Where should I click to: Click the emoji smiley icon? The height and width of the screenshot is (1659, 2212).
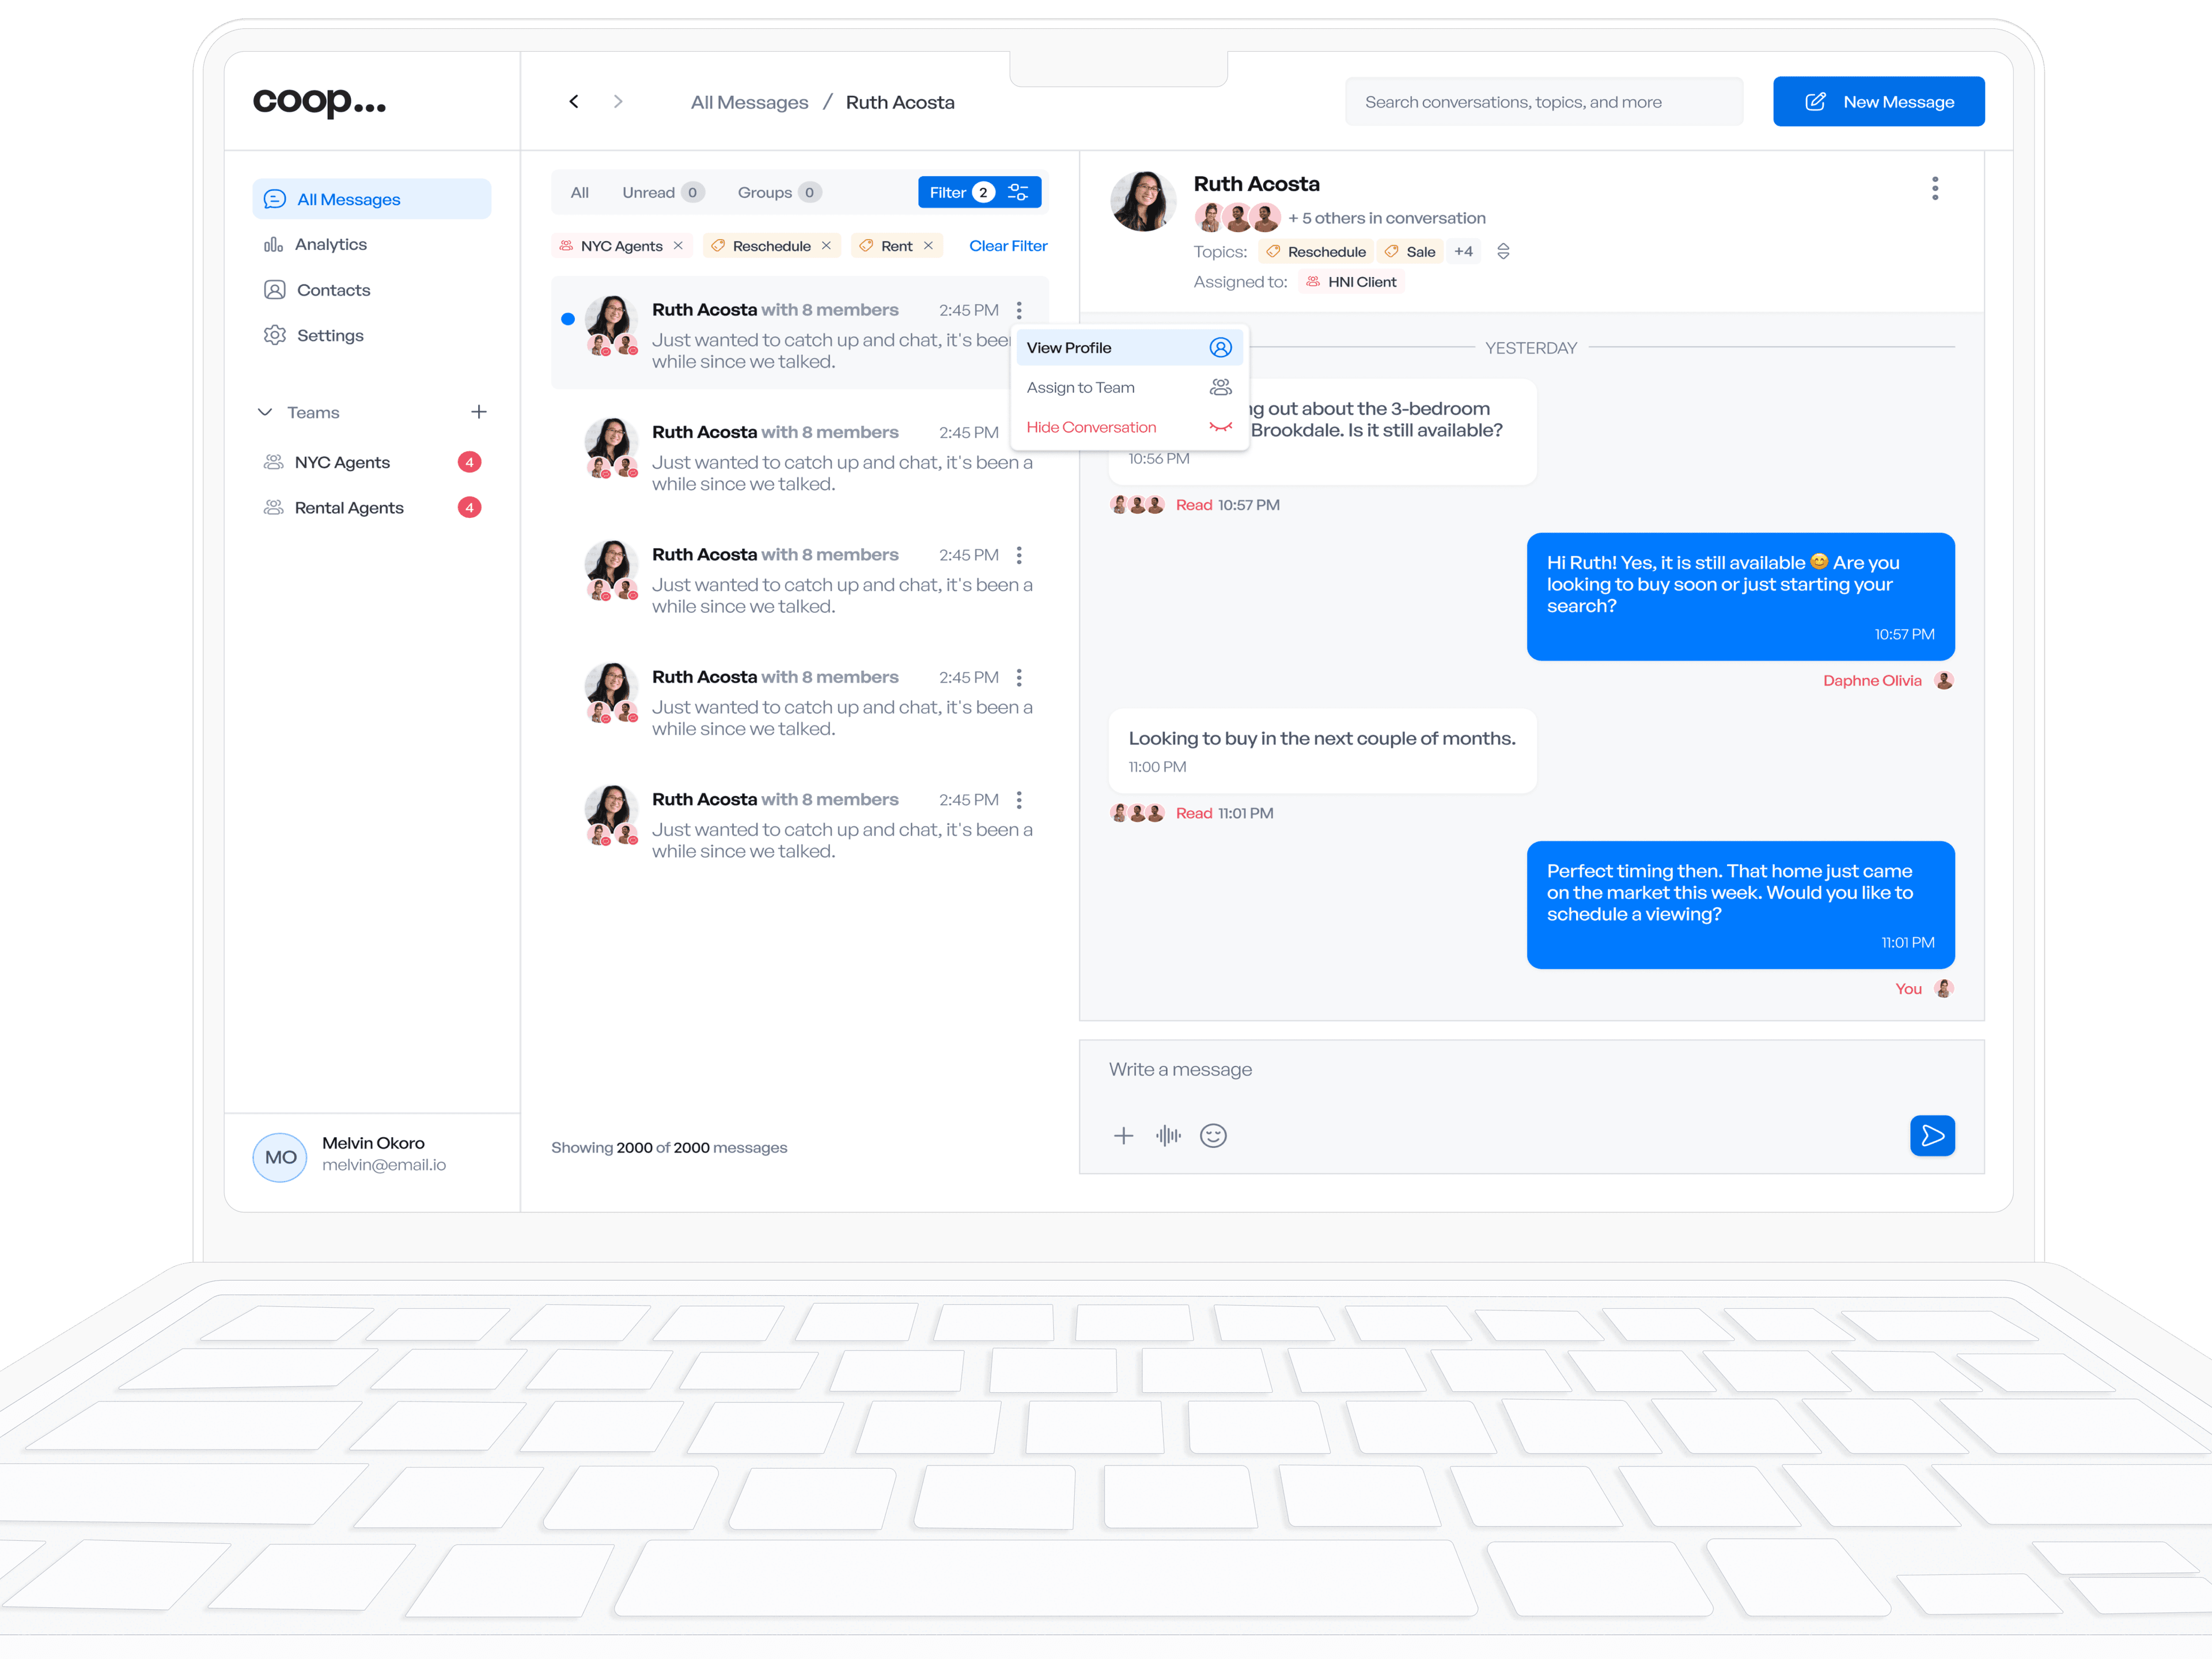[x=1212, y=1135]
